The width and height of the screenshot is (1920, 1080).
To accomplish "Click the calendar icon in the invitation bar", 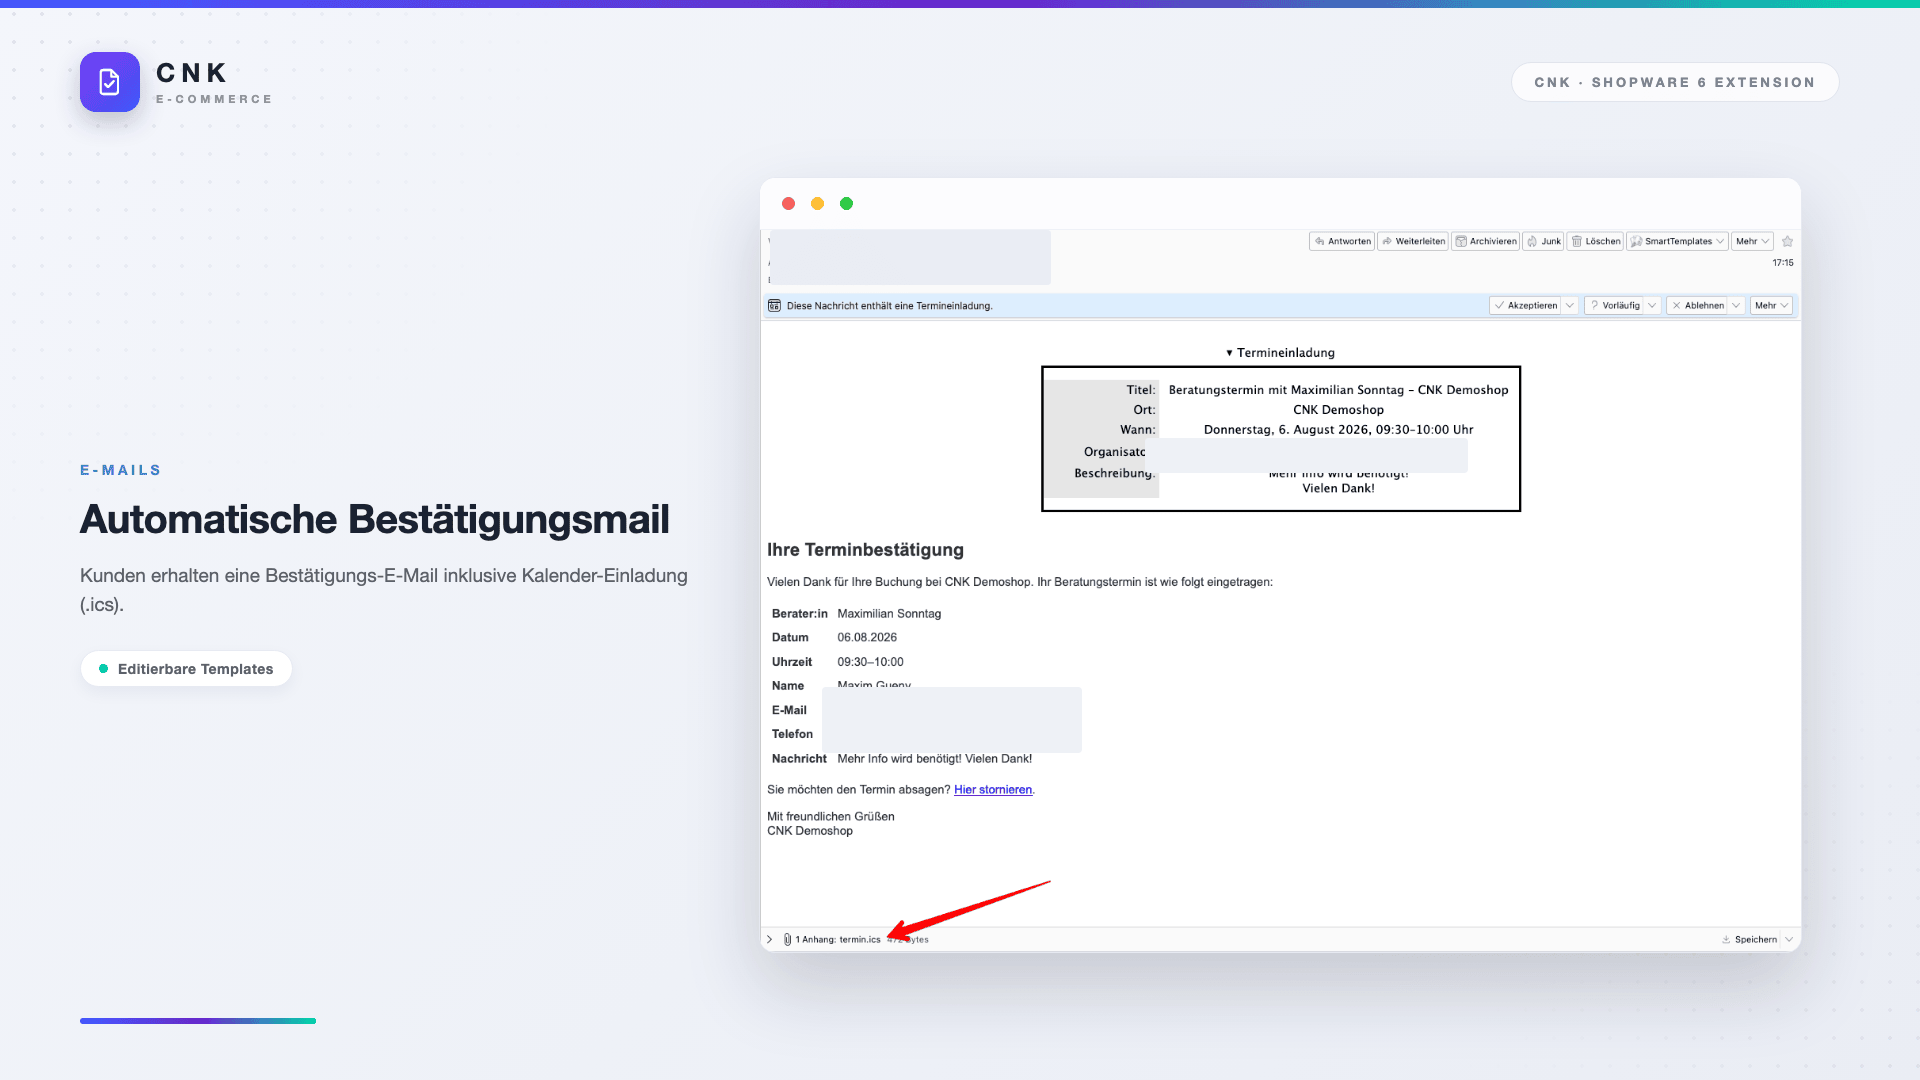I will click(x=774, y=306).
